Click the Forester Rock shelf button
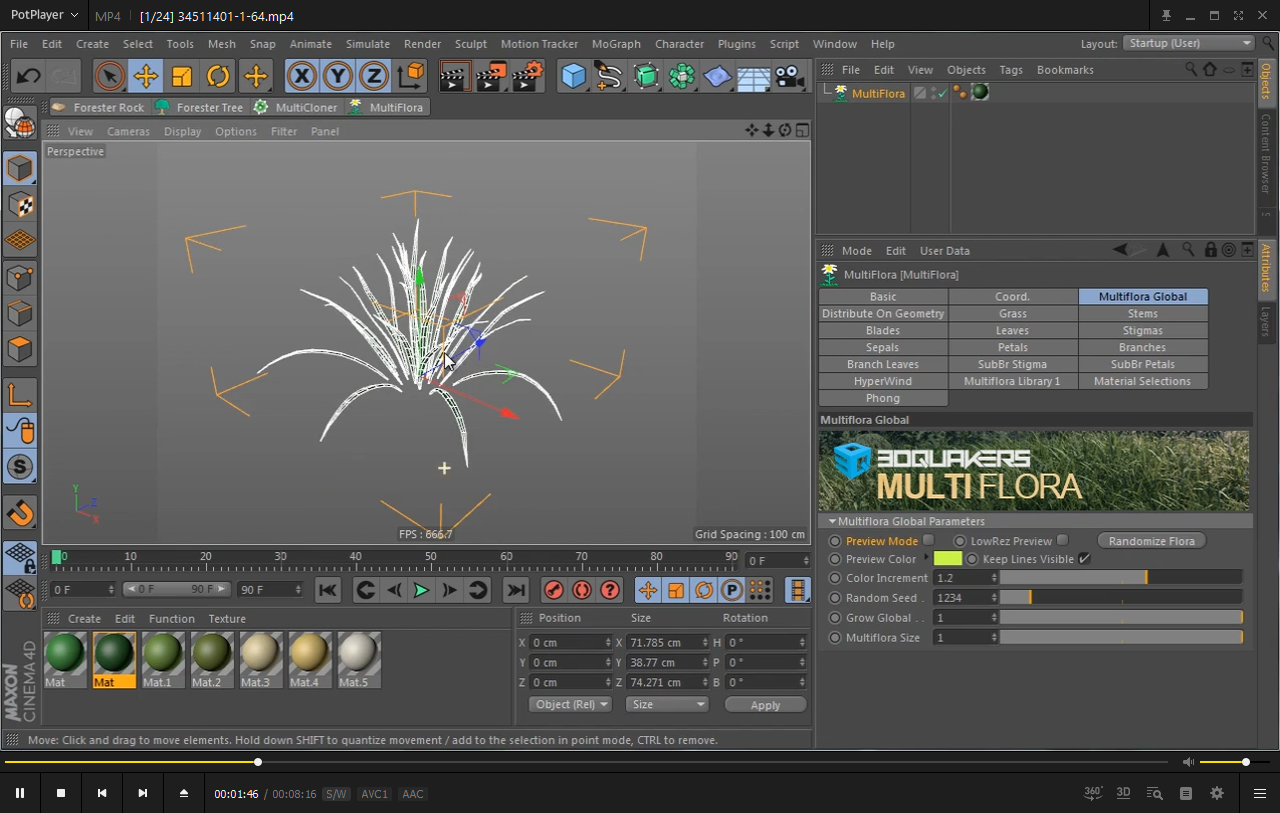Image resolution: width=1280 pixels, height=813 pixels. coord(98,107)
